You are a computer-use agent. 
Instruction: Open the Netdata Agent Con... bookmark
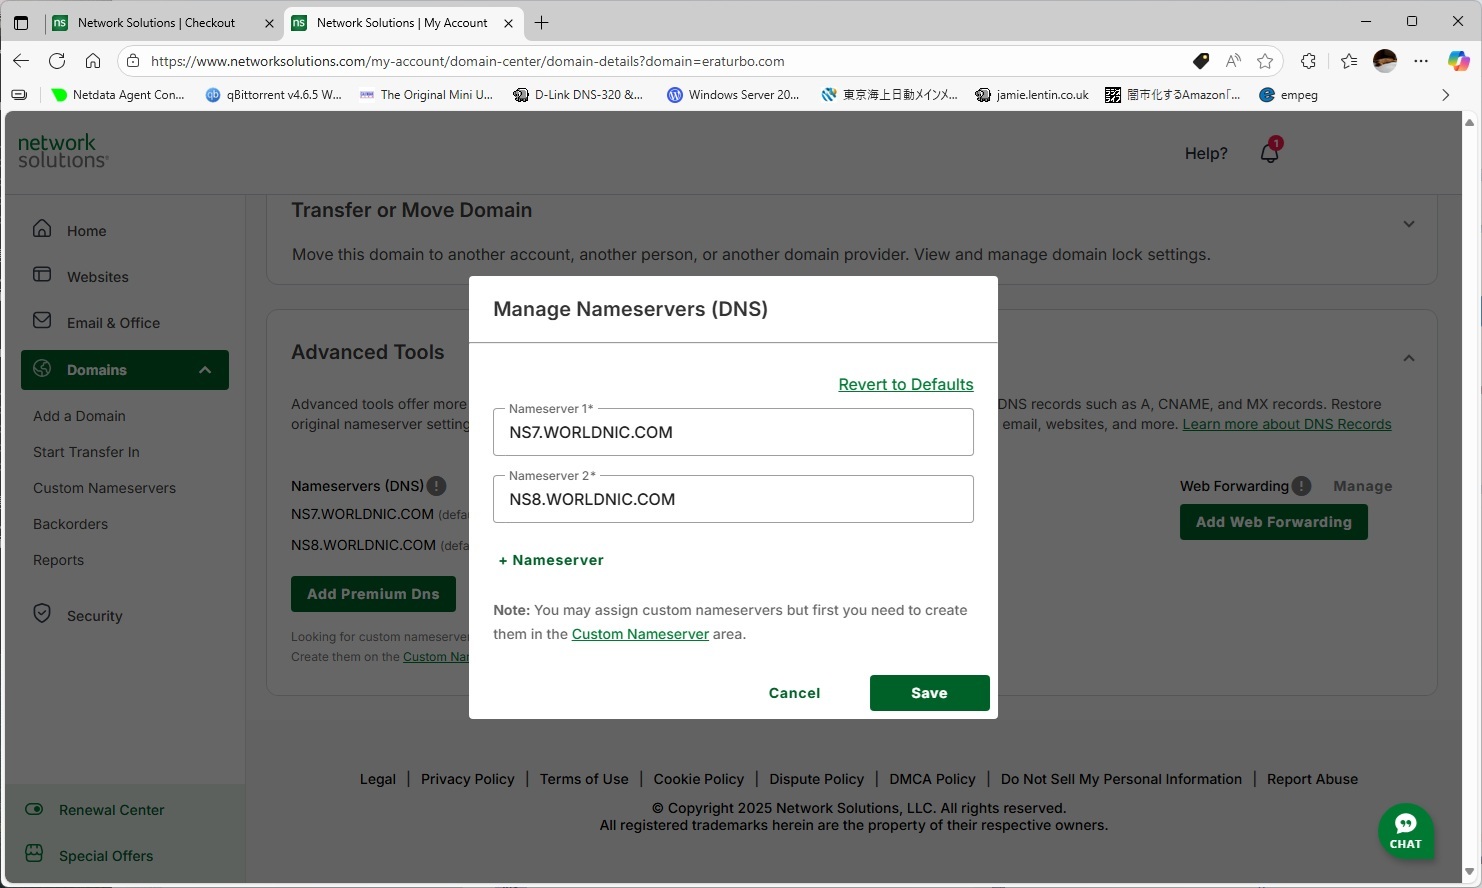pos(119,95)
